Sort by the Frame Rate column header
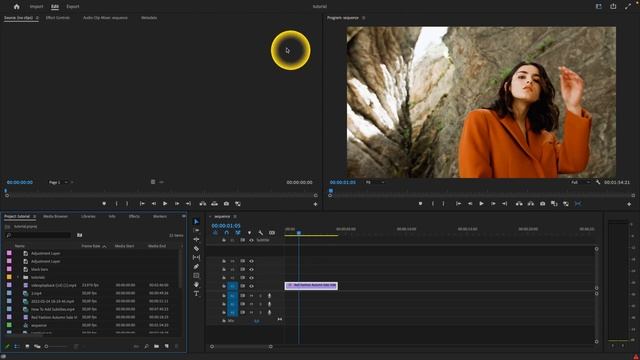This screenshot has width=640, height=360. (91, 246)
